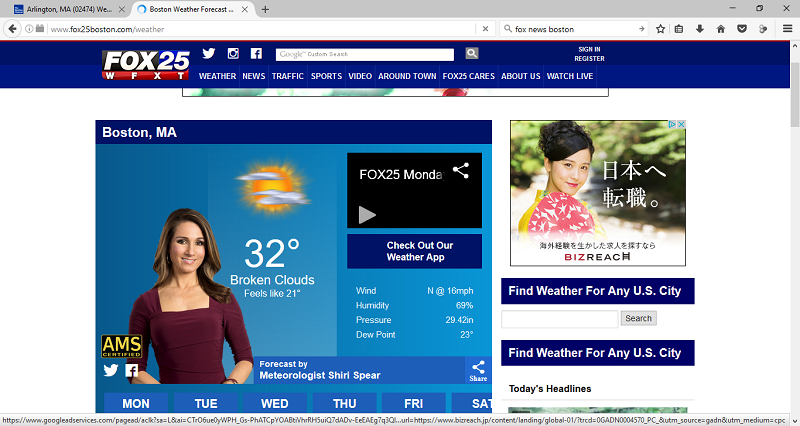Close the Arlington, MA tab
Image resolution: width=800 pixels, height=426 pixels.
121,9
